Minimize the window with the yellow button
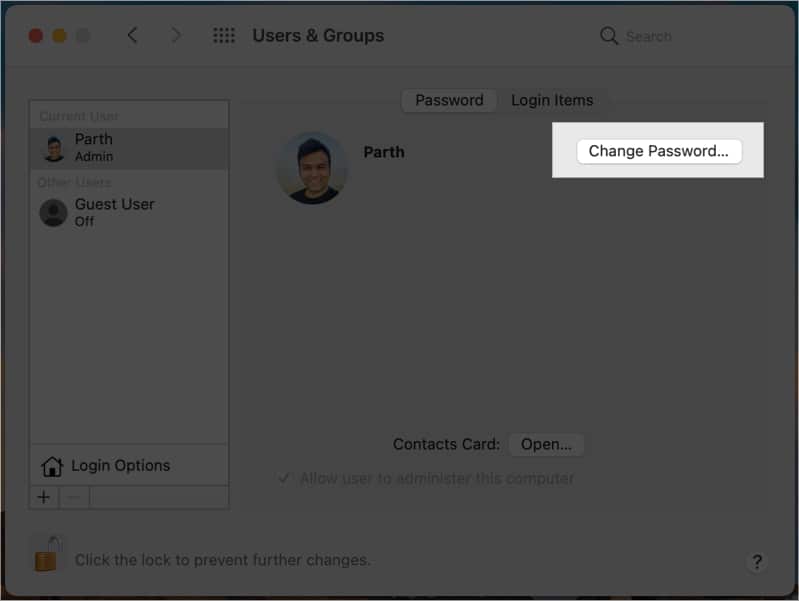Screen dimensions: 799x601 60,36
